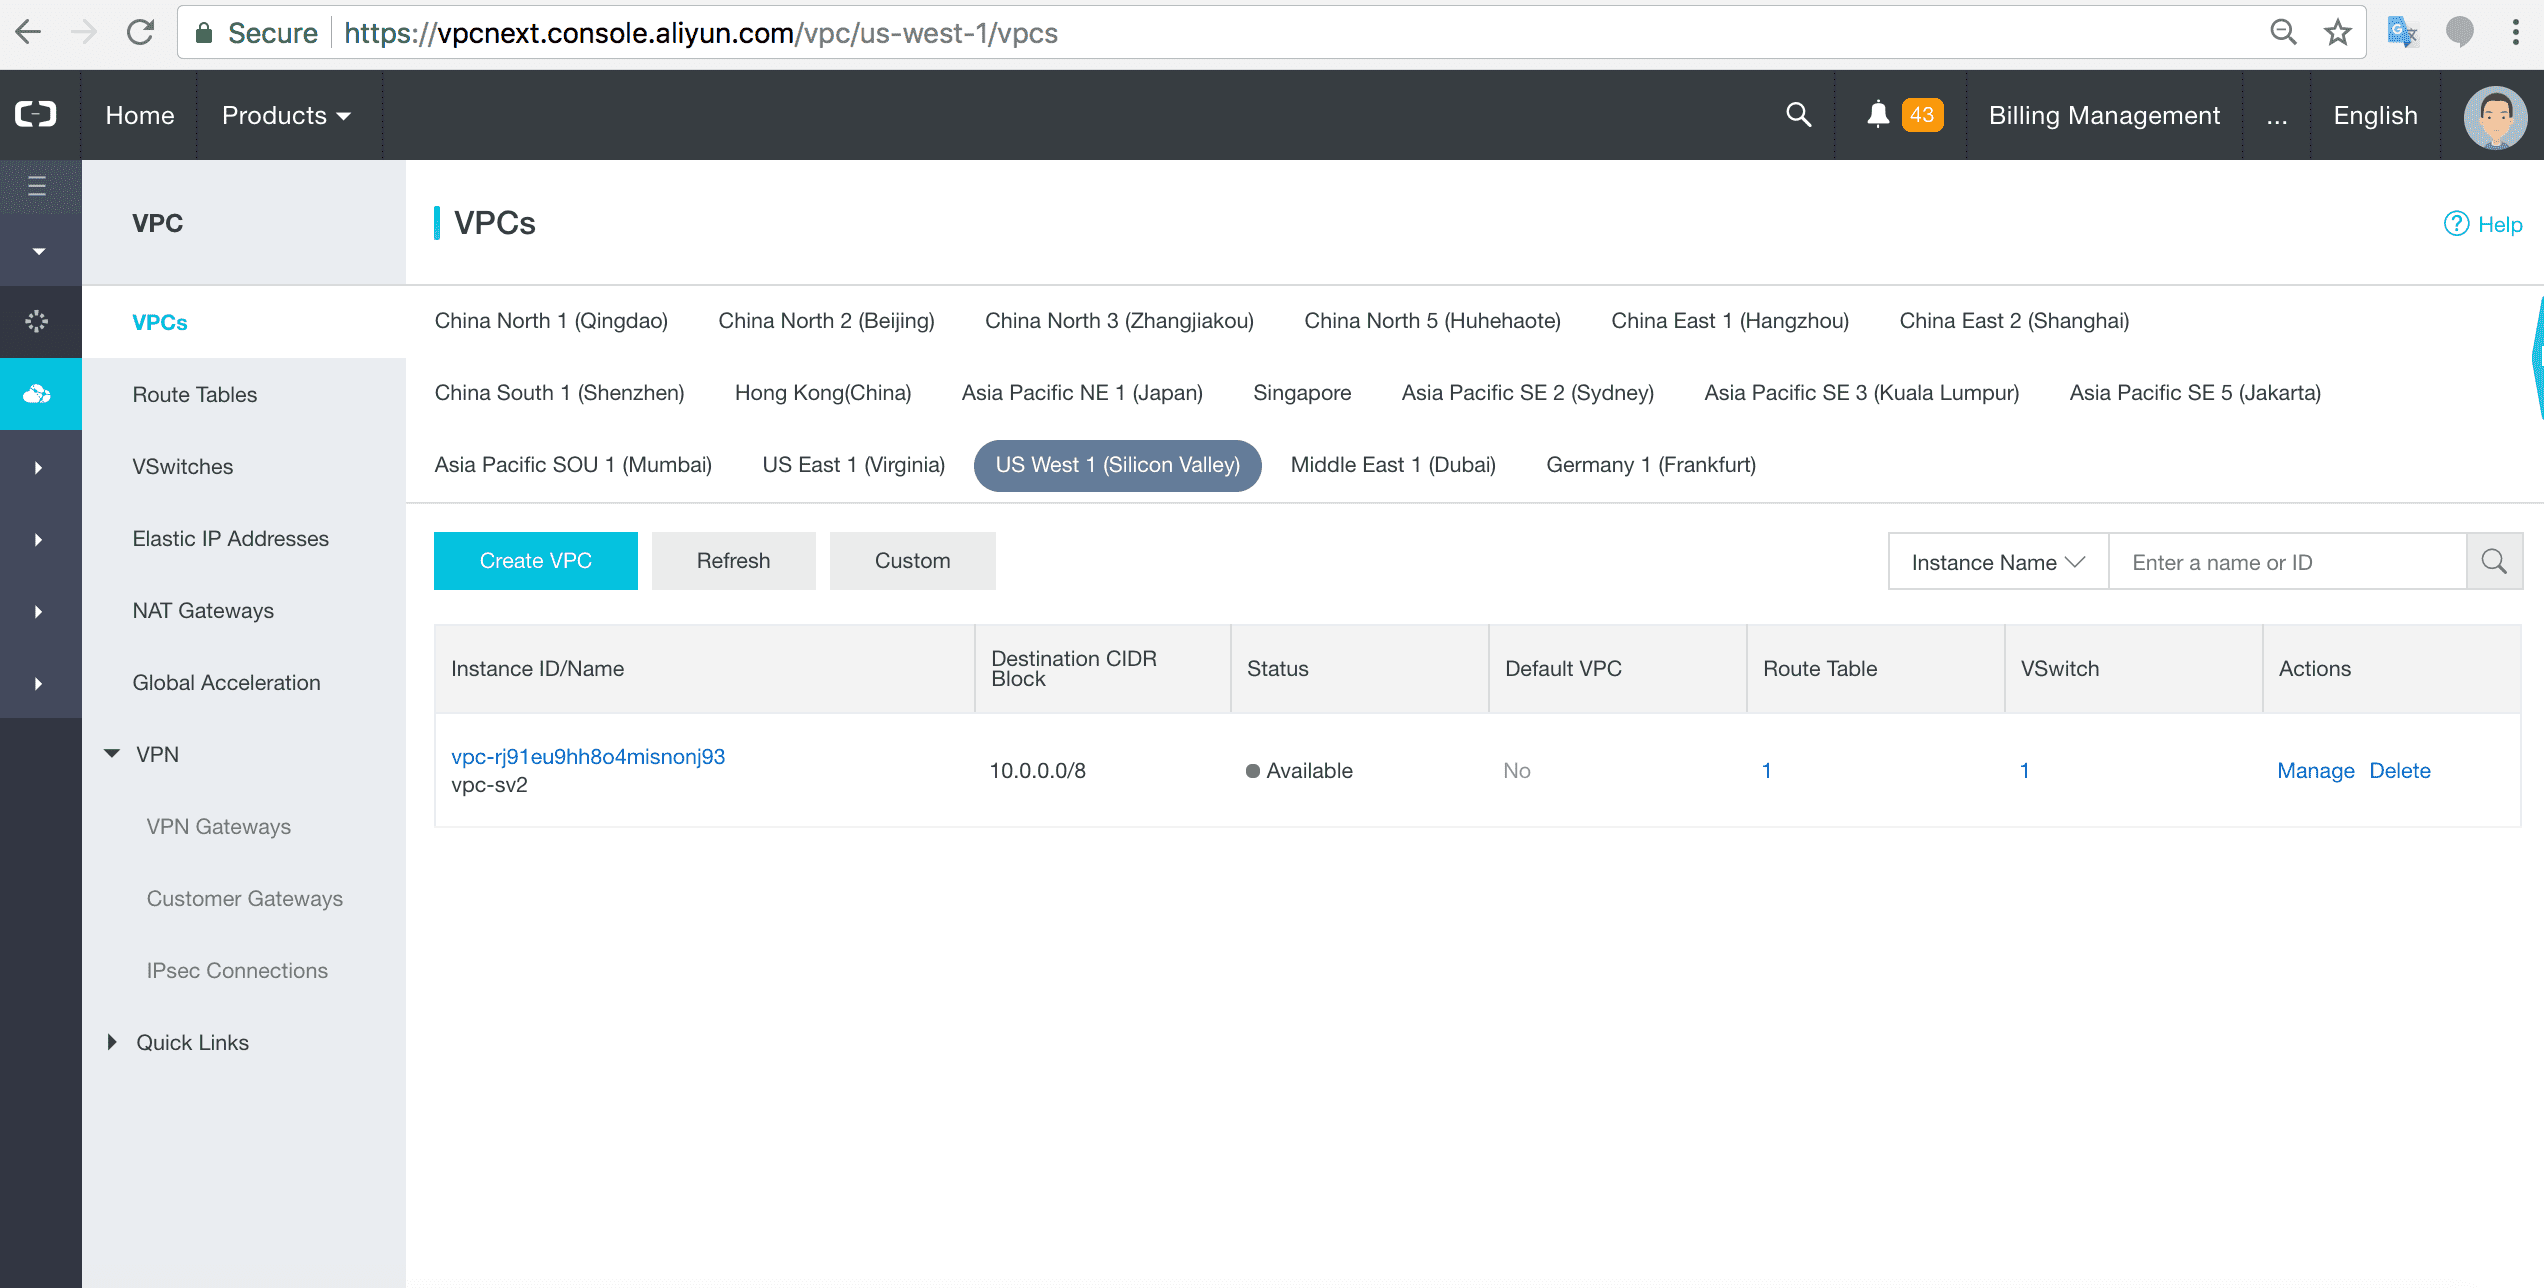Open vpc-rj91eu9hh8o4misnonj93 instance link
Viewport: 2544px width, 1288px height.
[588, 756]
